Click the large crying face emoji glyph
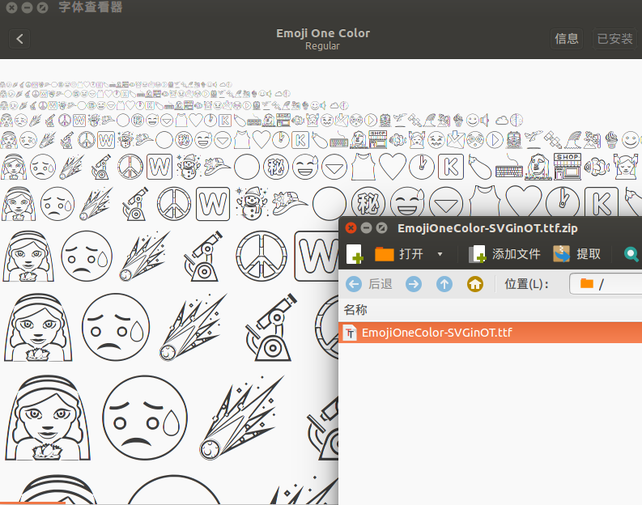This screenshot has width=642, height=505. 139,418
